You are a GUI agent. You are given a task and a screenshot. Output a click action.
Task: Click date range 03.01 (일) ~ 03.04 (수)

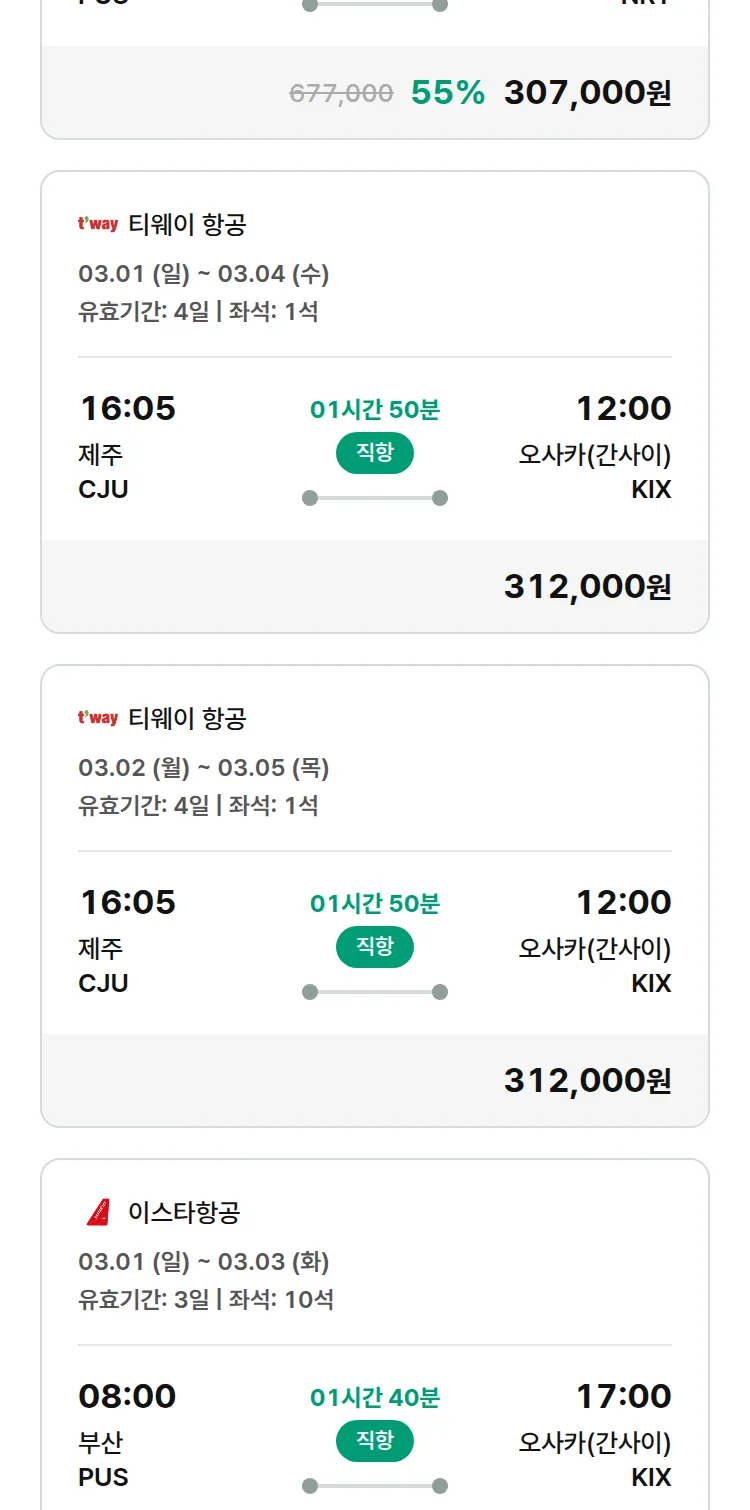point(204,274)
